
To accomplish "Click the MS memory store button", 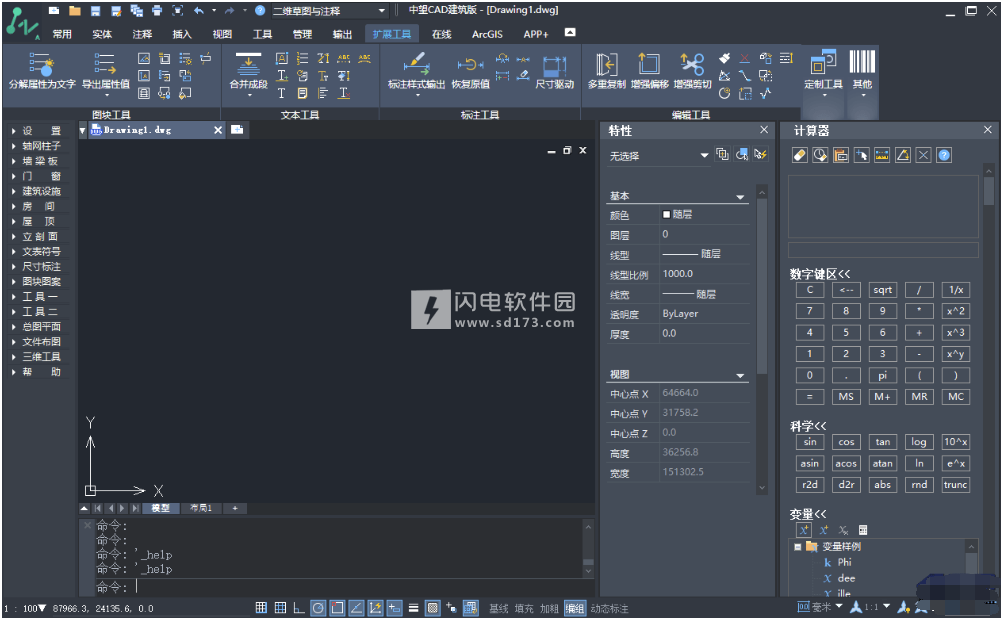I will click(x=846, y=396).
